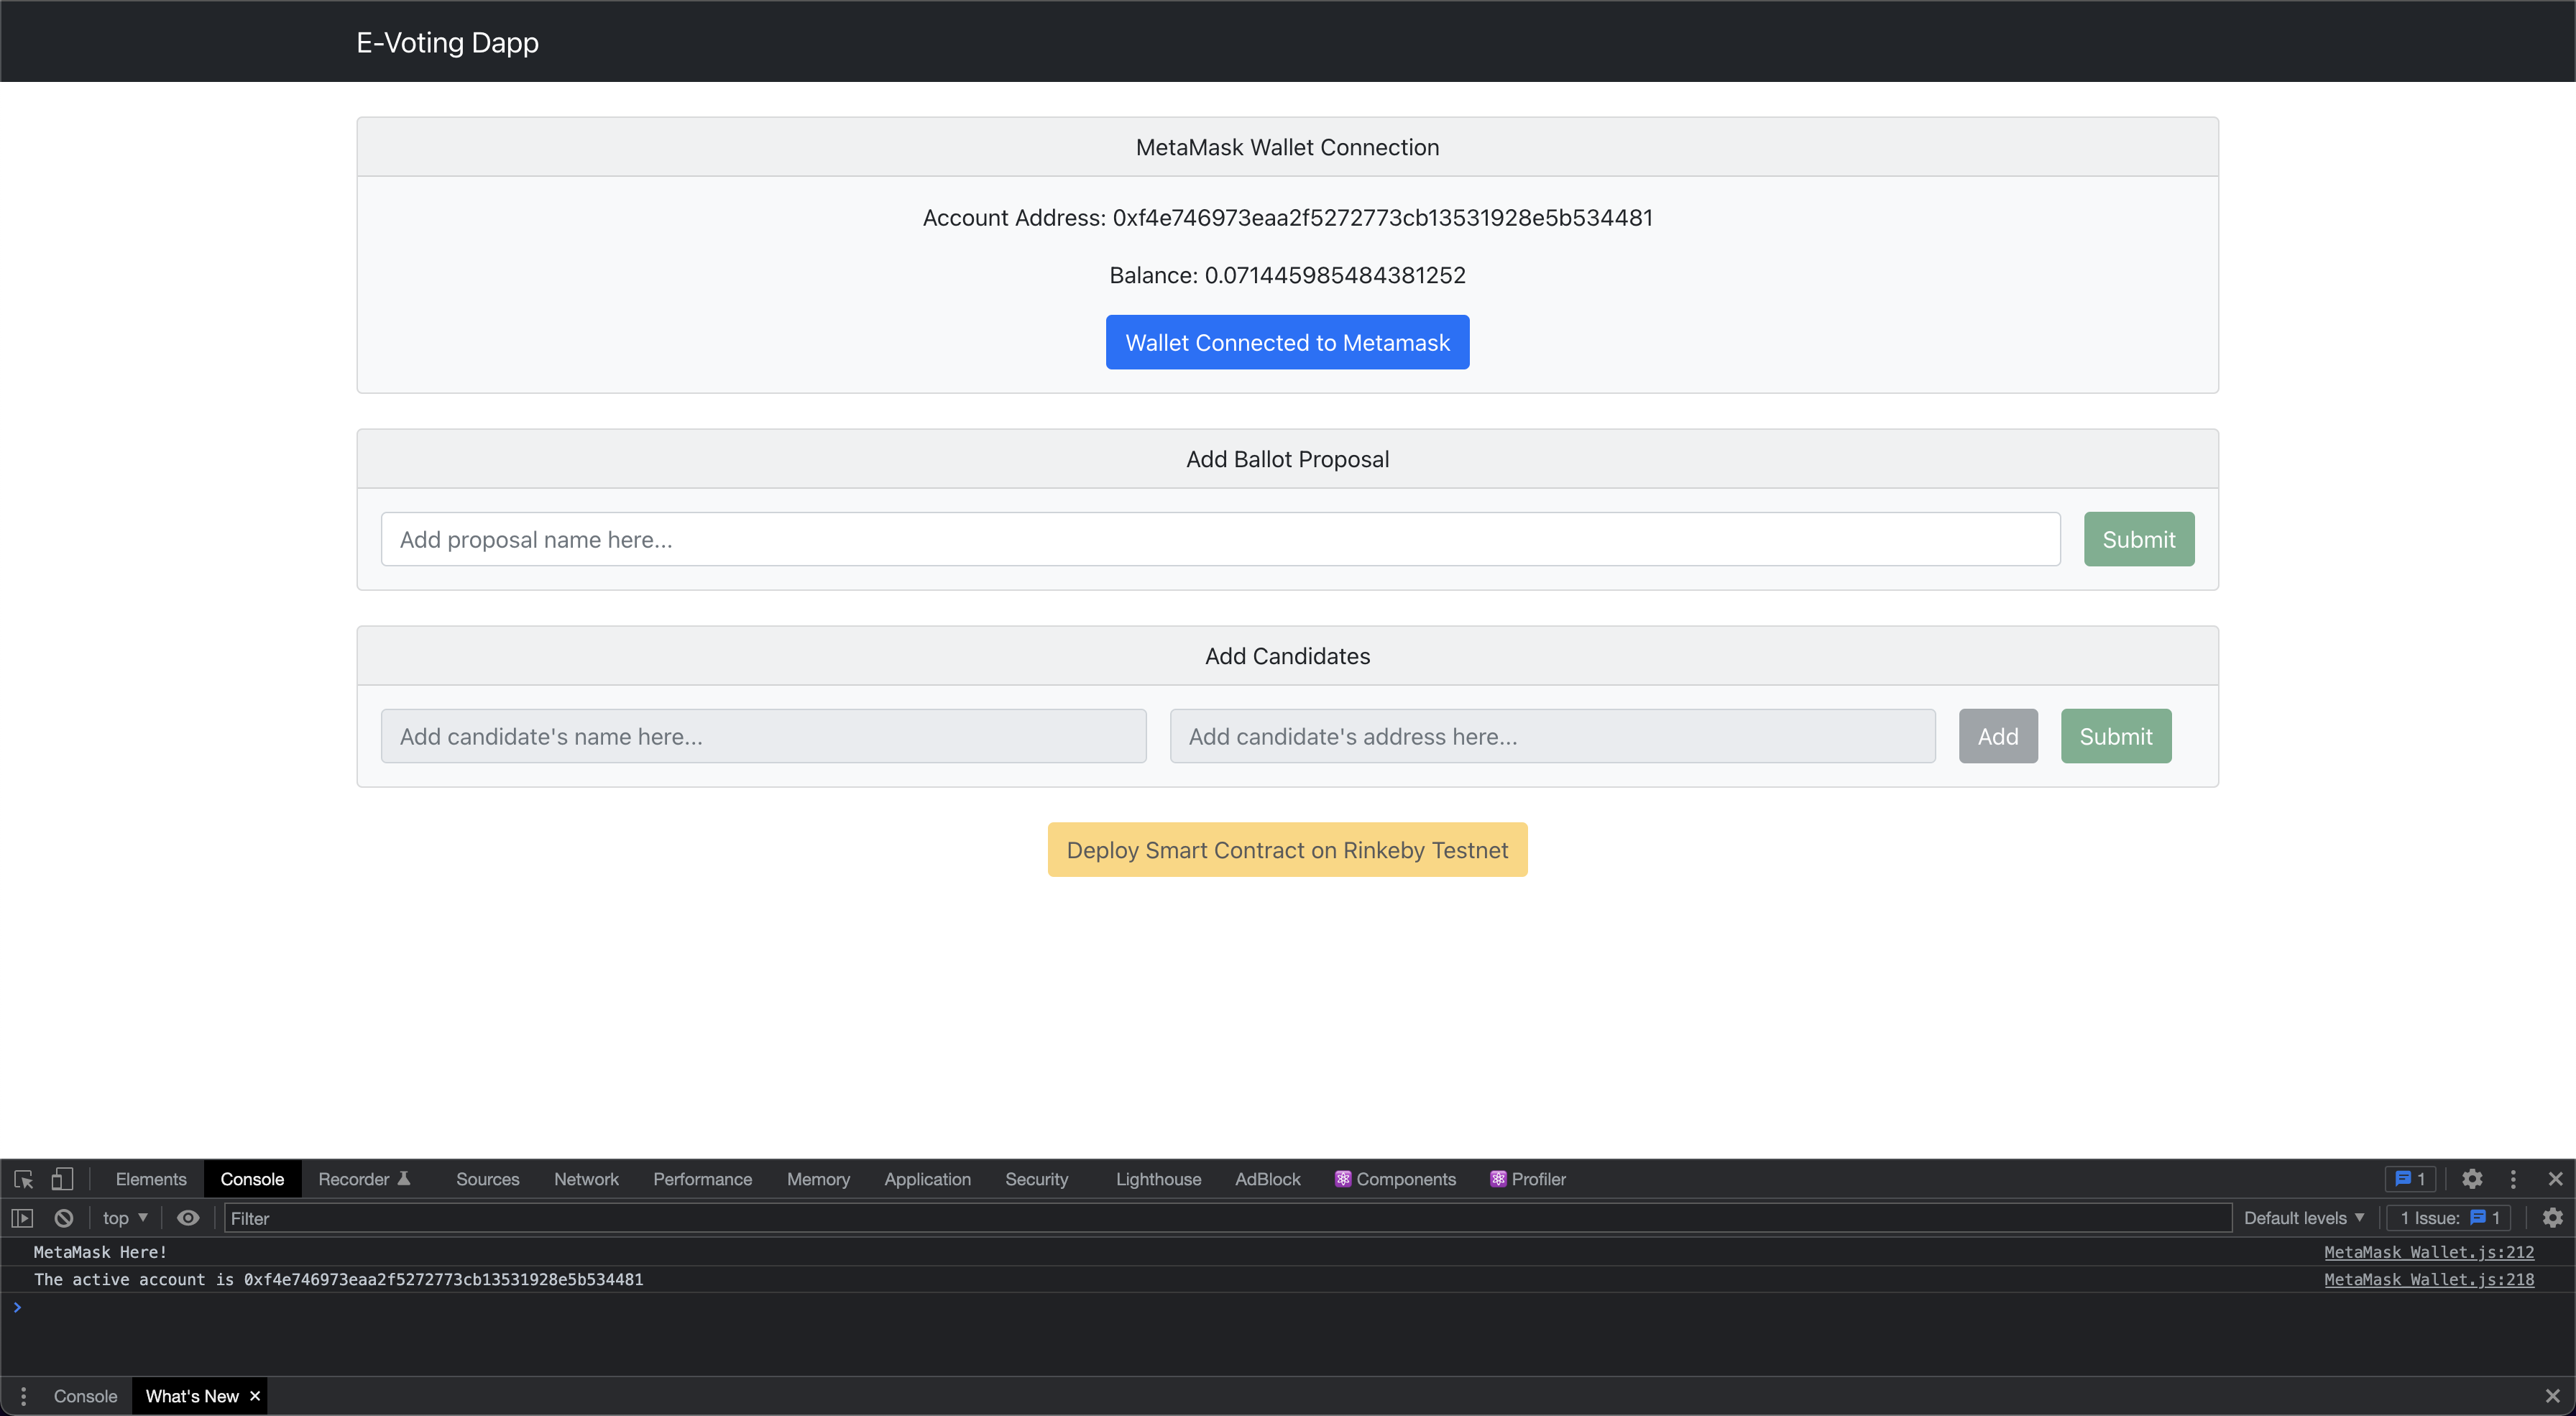Click Wallet Connected to Metamask button
The image size is (2576, 1416).
pyautogui.click(x=1287, y=341)
